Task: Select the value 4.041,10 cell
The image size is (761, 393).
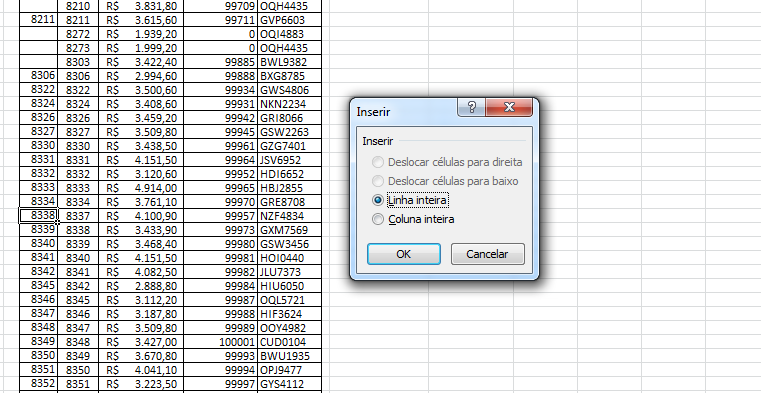Action: (141, 370)
